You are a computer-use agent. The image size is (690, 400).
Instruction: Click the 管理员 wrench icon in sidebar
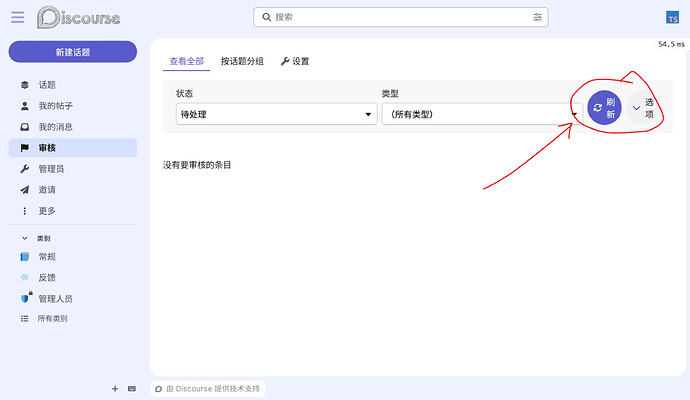pos(25,169)
